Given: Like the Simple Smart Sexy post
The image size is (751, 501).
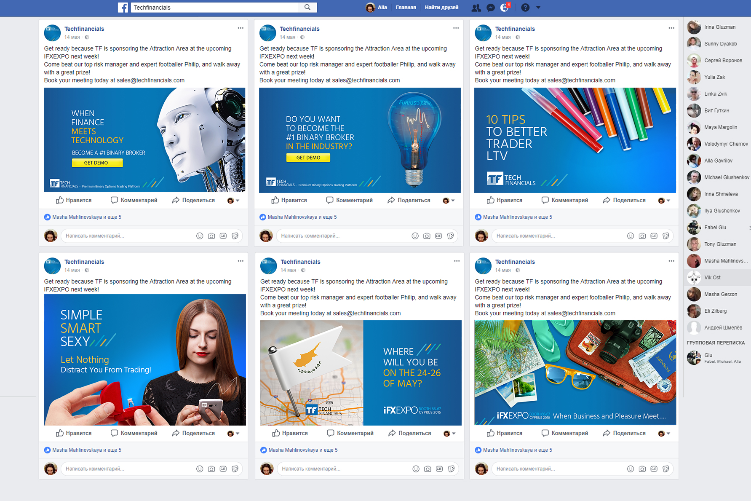Looking at the screenshot, I should [x=73, y=433].
